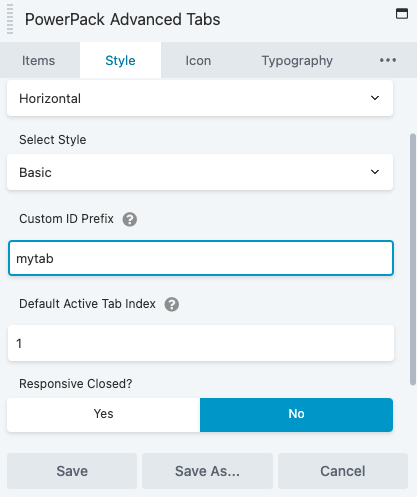Viewport: 417px width, 497px height.
Task: Click the panel drag handle grip
Action: click(x=10, y=19)
